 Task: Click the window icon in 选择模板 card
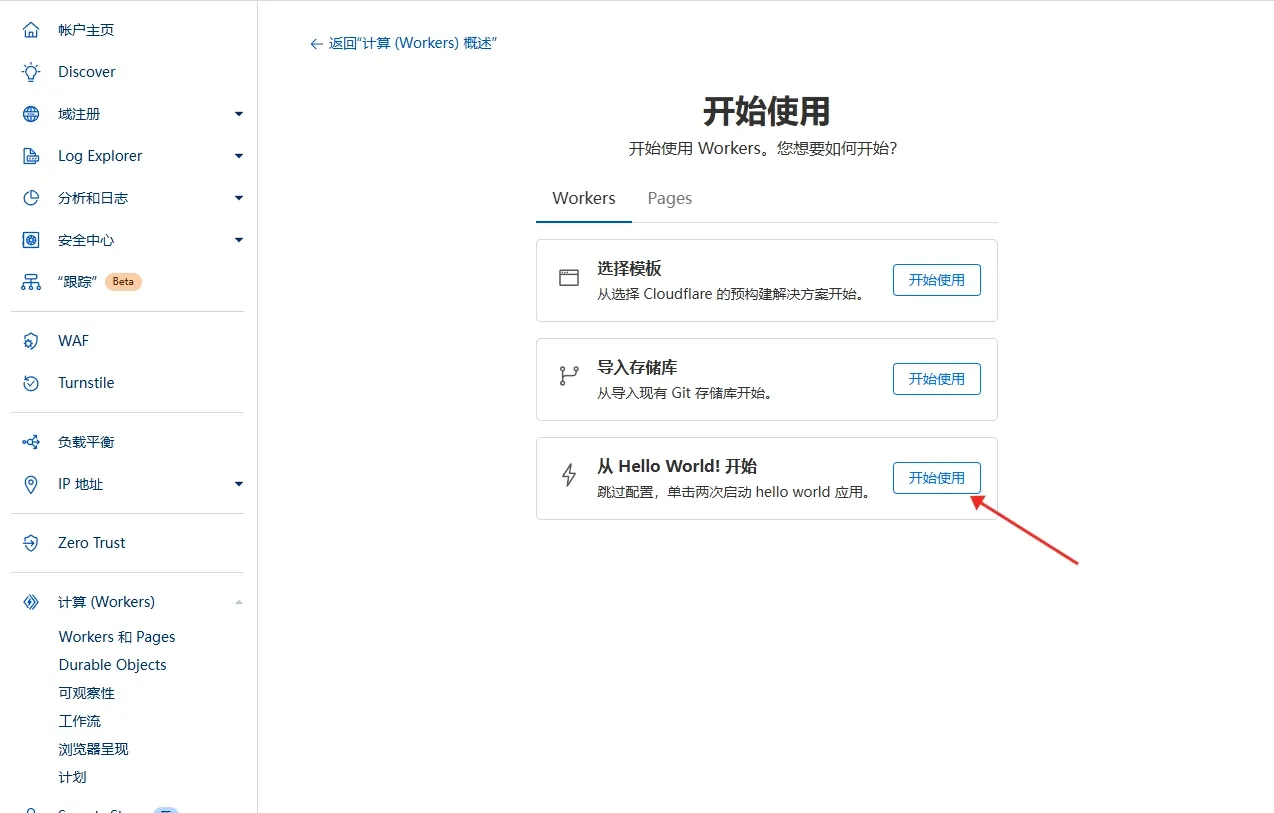click(x=569, y=278)
